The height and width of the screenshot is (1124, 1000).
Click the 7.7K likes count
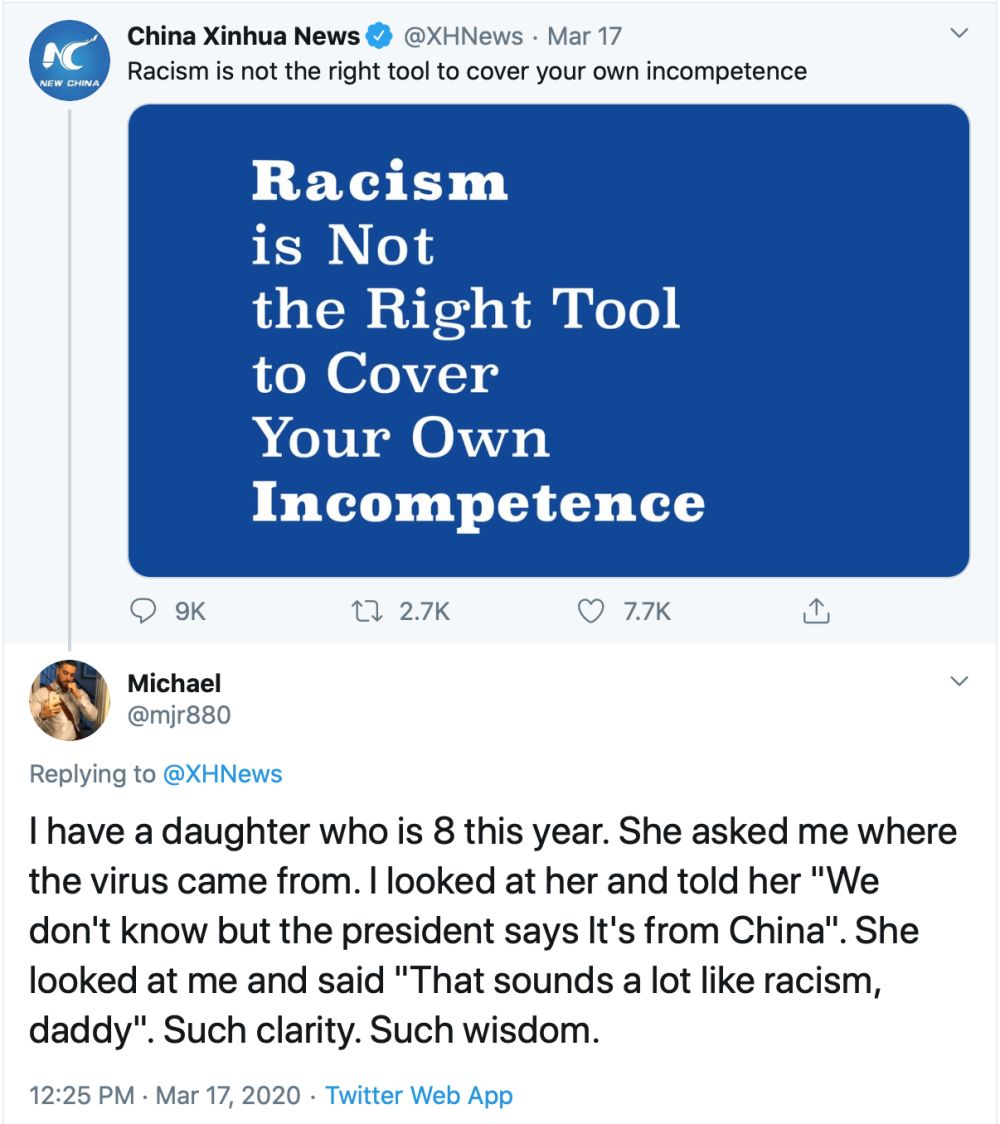[647, 610]
